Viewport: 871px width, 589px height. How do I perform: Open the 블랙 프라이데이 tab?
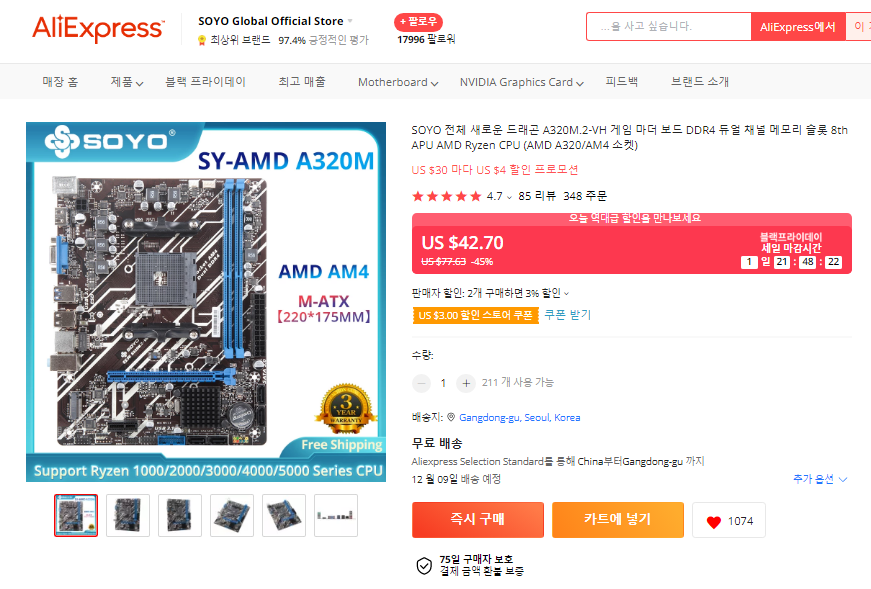tap(206, 82)
